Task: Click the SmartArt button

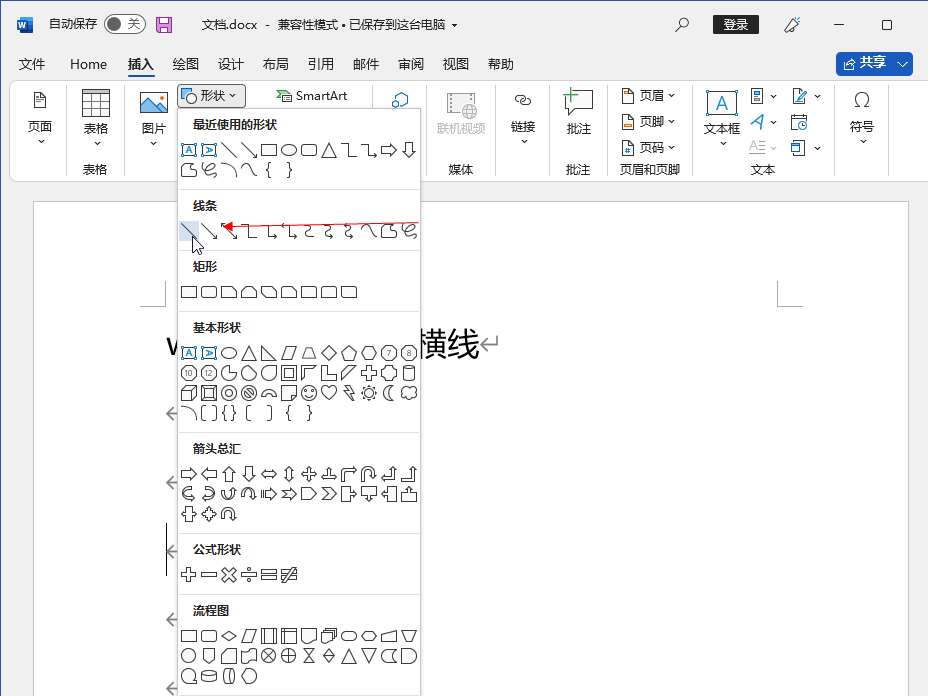Action: [x=311, y=95]
